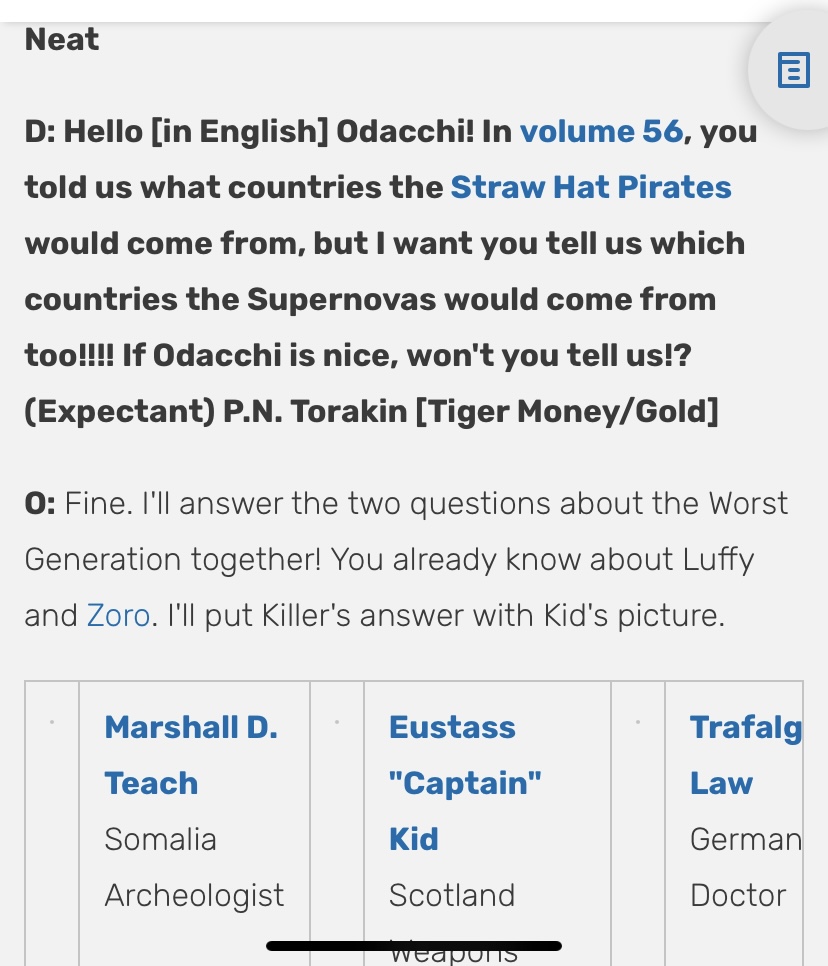828x966 pixels.
Task: Open the volume 56 link
Action: [600, 132]
